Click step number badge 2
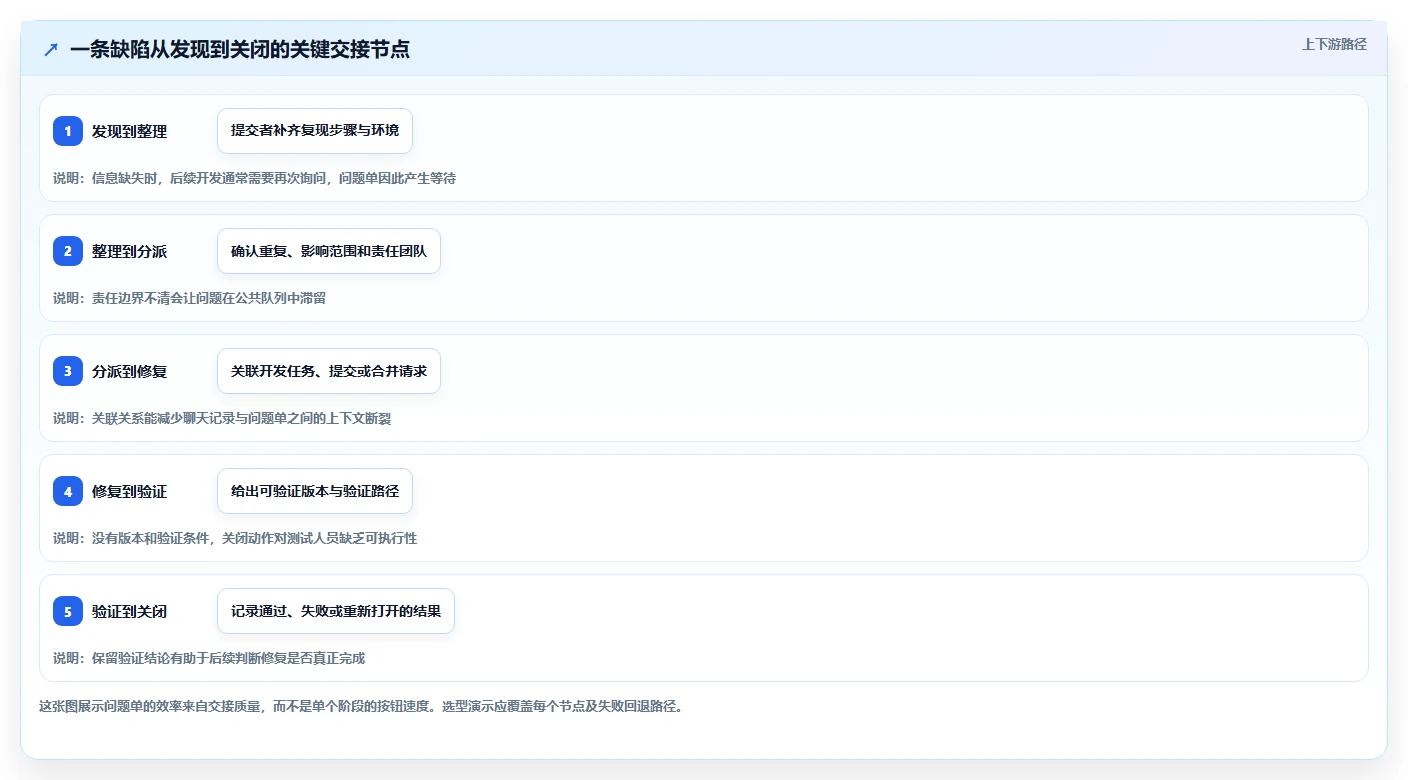The image size is (1408, 780). (68, 251)
